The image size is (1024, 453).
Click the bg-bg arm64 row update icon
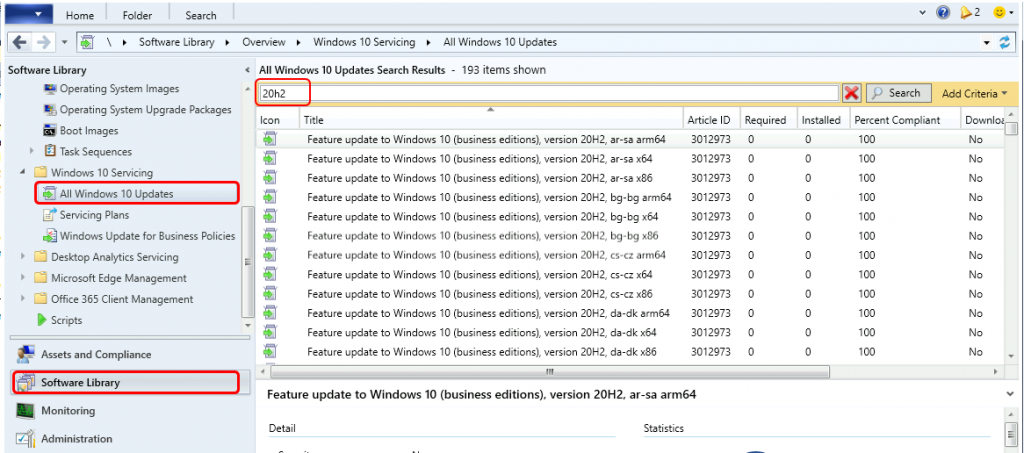click(x=270, y=197)
